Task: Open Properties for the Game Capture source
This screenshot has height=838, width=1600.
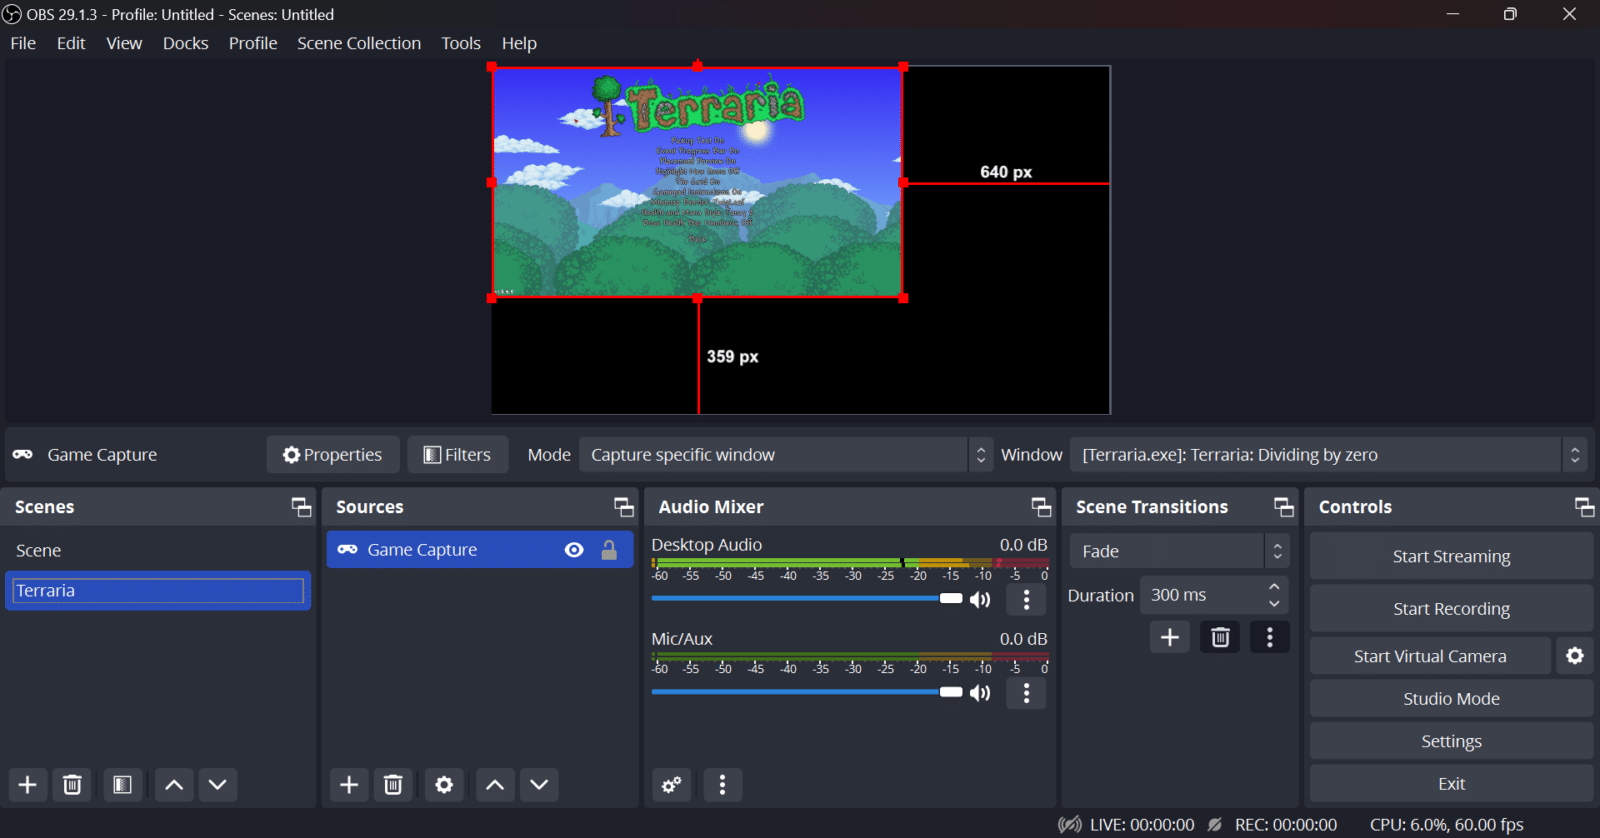Action: click(333, 455)
